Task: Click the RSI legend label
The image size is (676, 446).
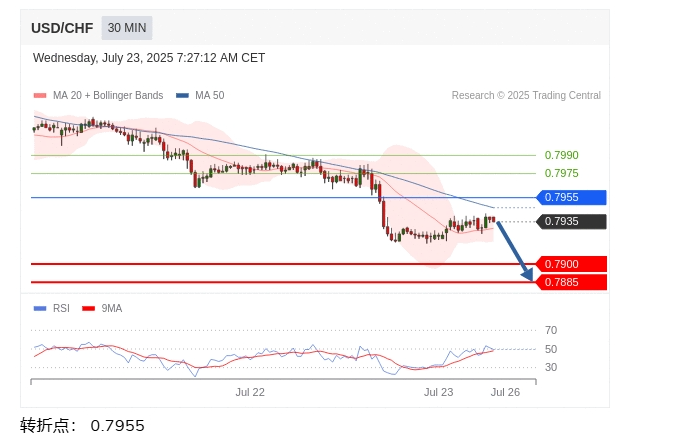Action: click(61, 308)
